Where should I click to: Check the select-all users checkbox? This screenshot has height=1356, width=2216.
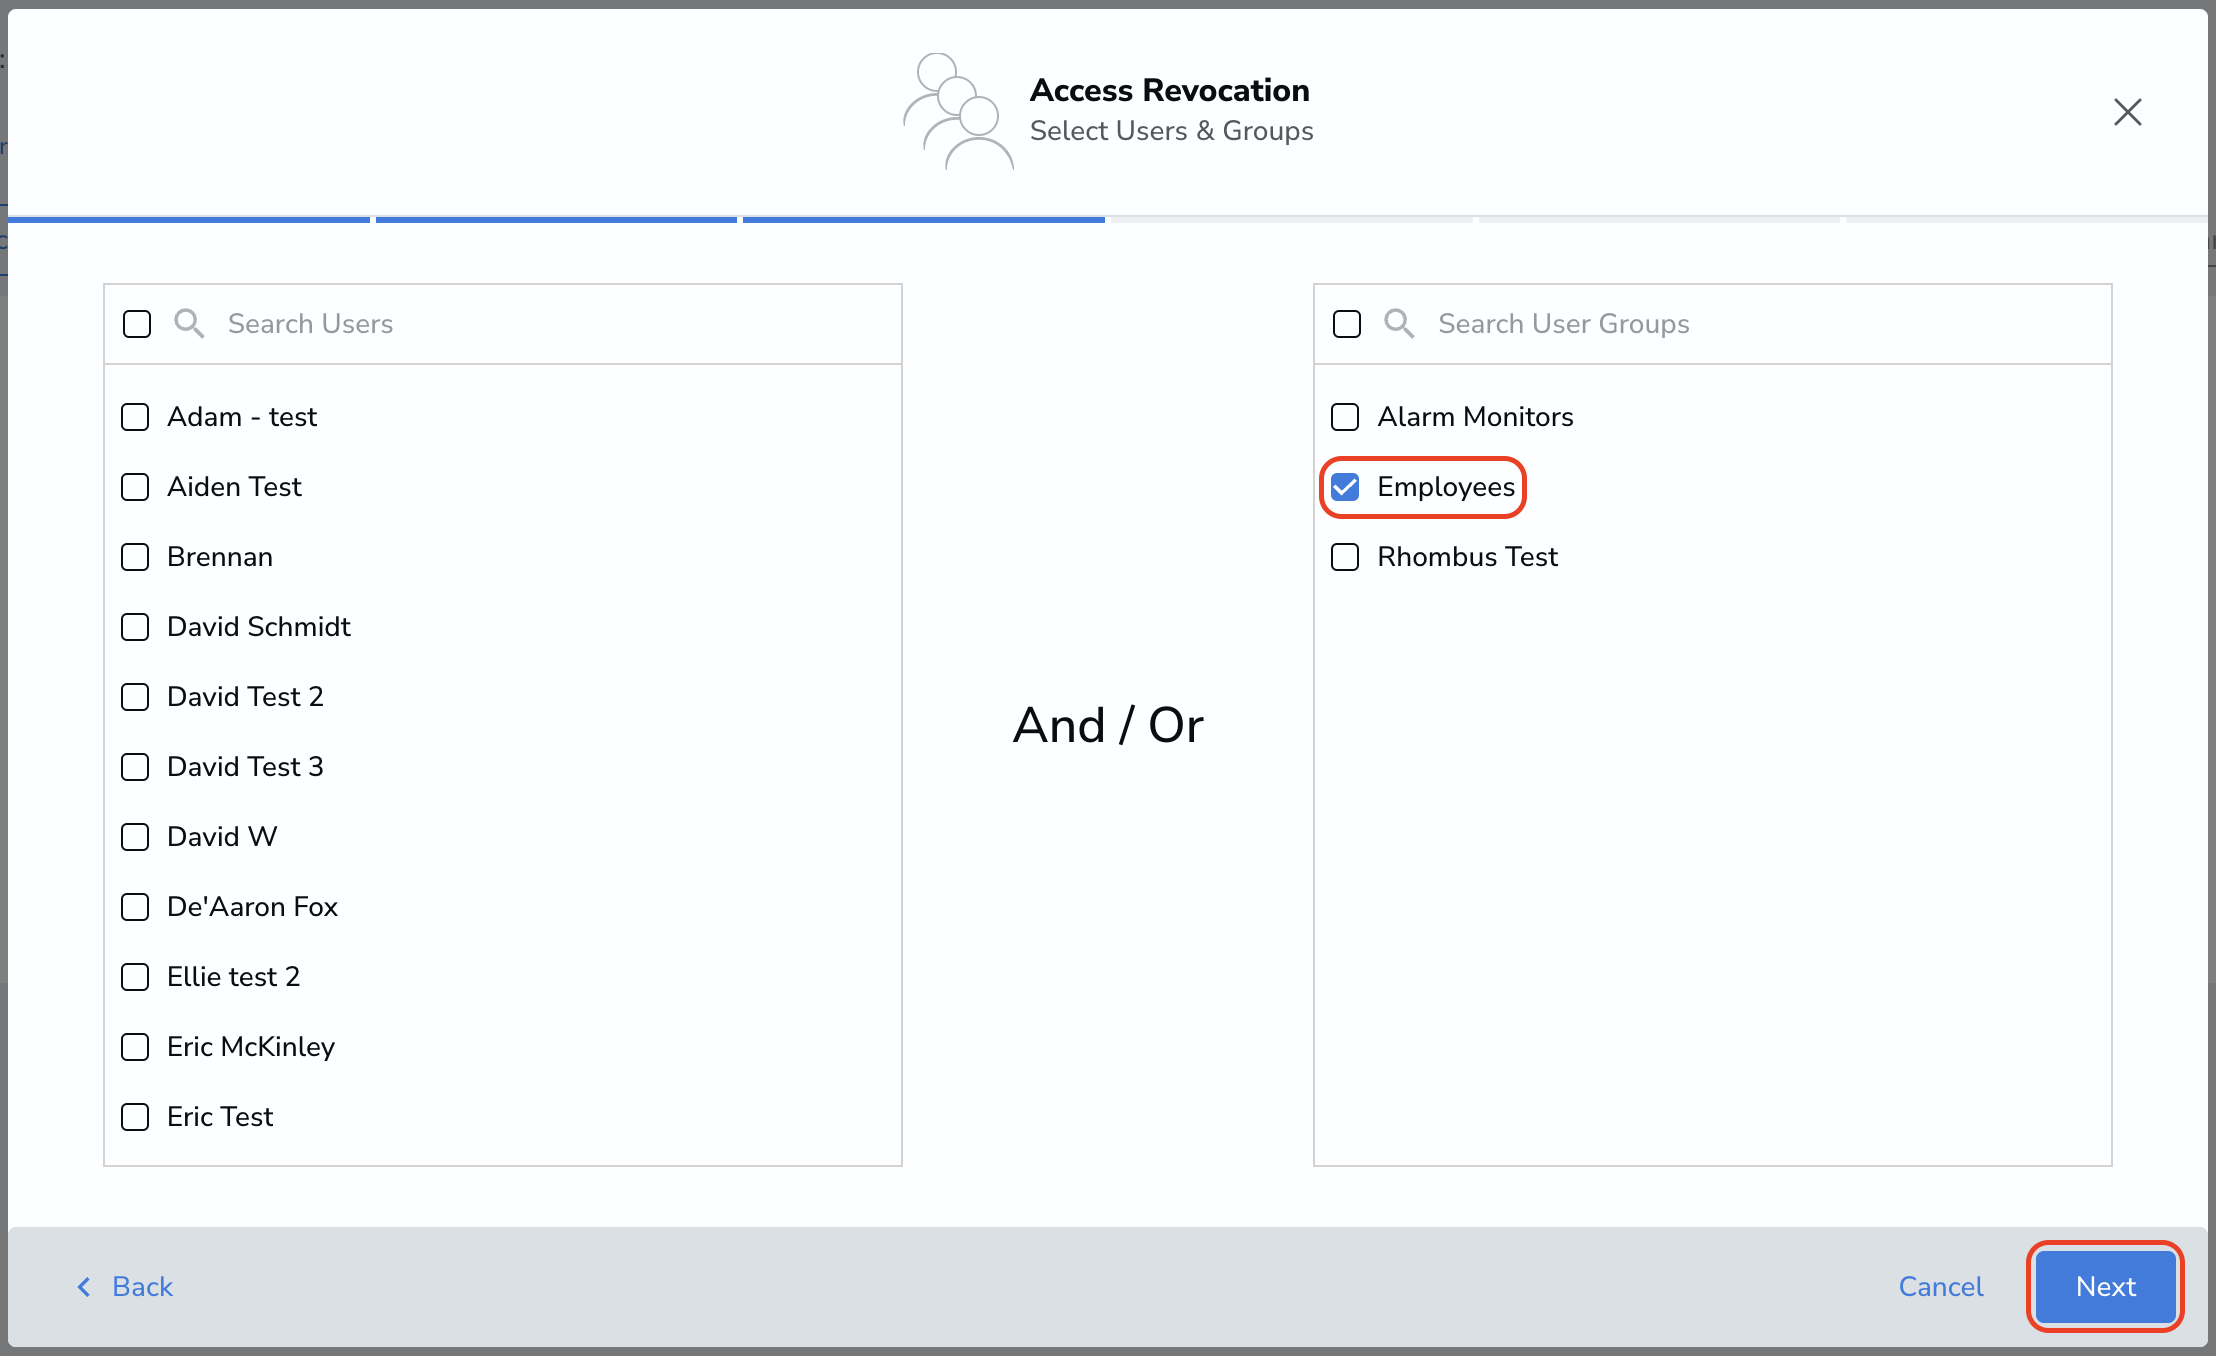[x=137, y=324]
